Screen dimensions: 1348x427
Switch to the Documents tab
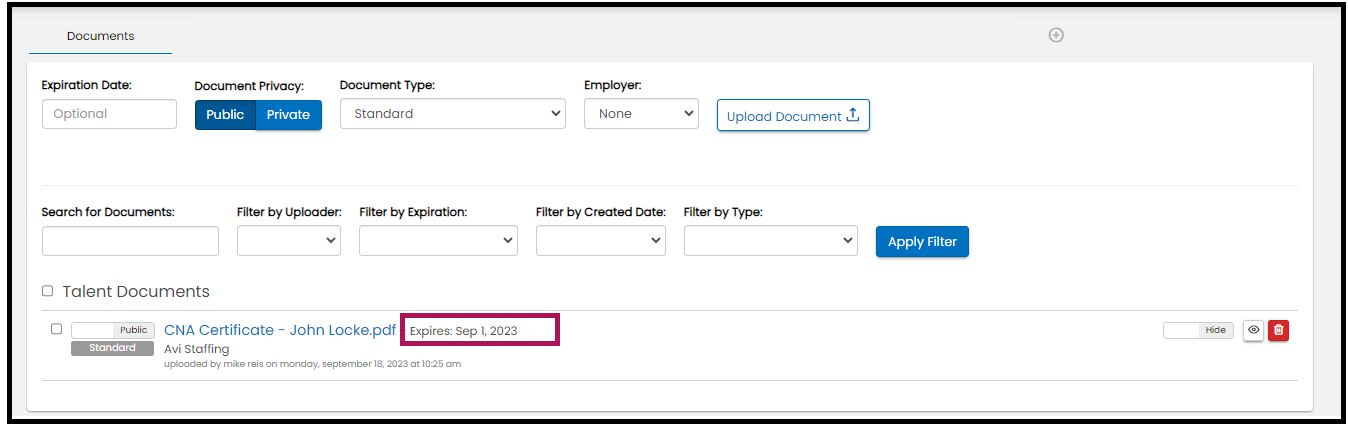pos(100,36)
